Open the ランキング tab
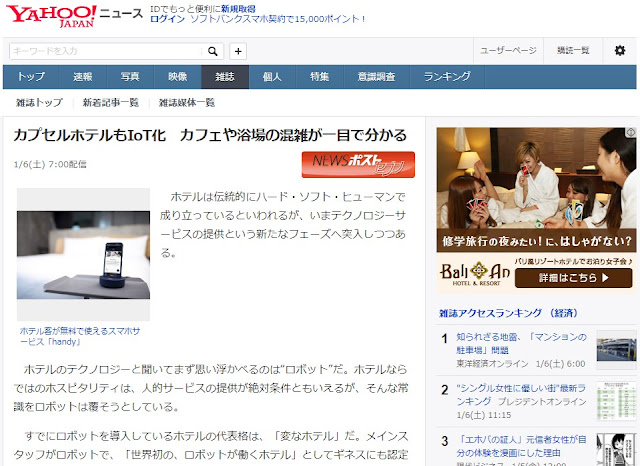Image resolution: width=640 pixels, height=466 pixels. [447, 77]
